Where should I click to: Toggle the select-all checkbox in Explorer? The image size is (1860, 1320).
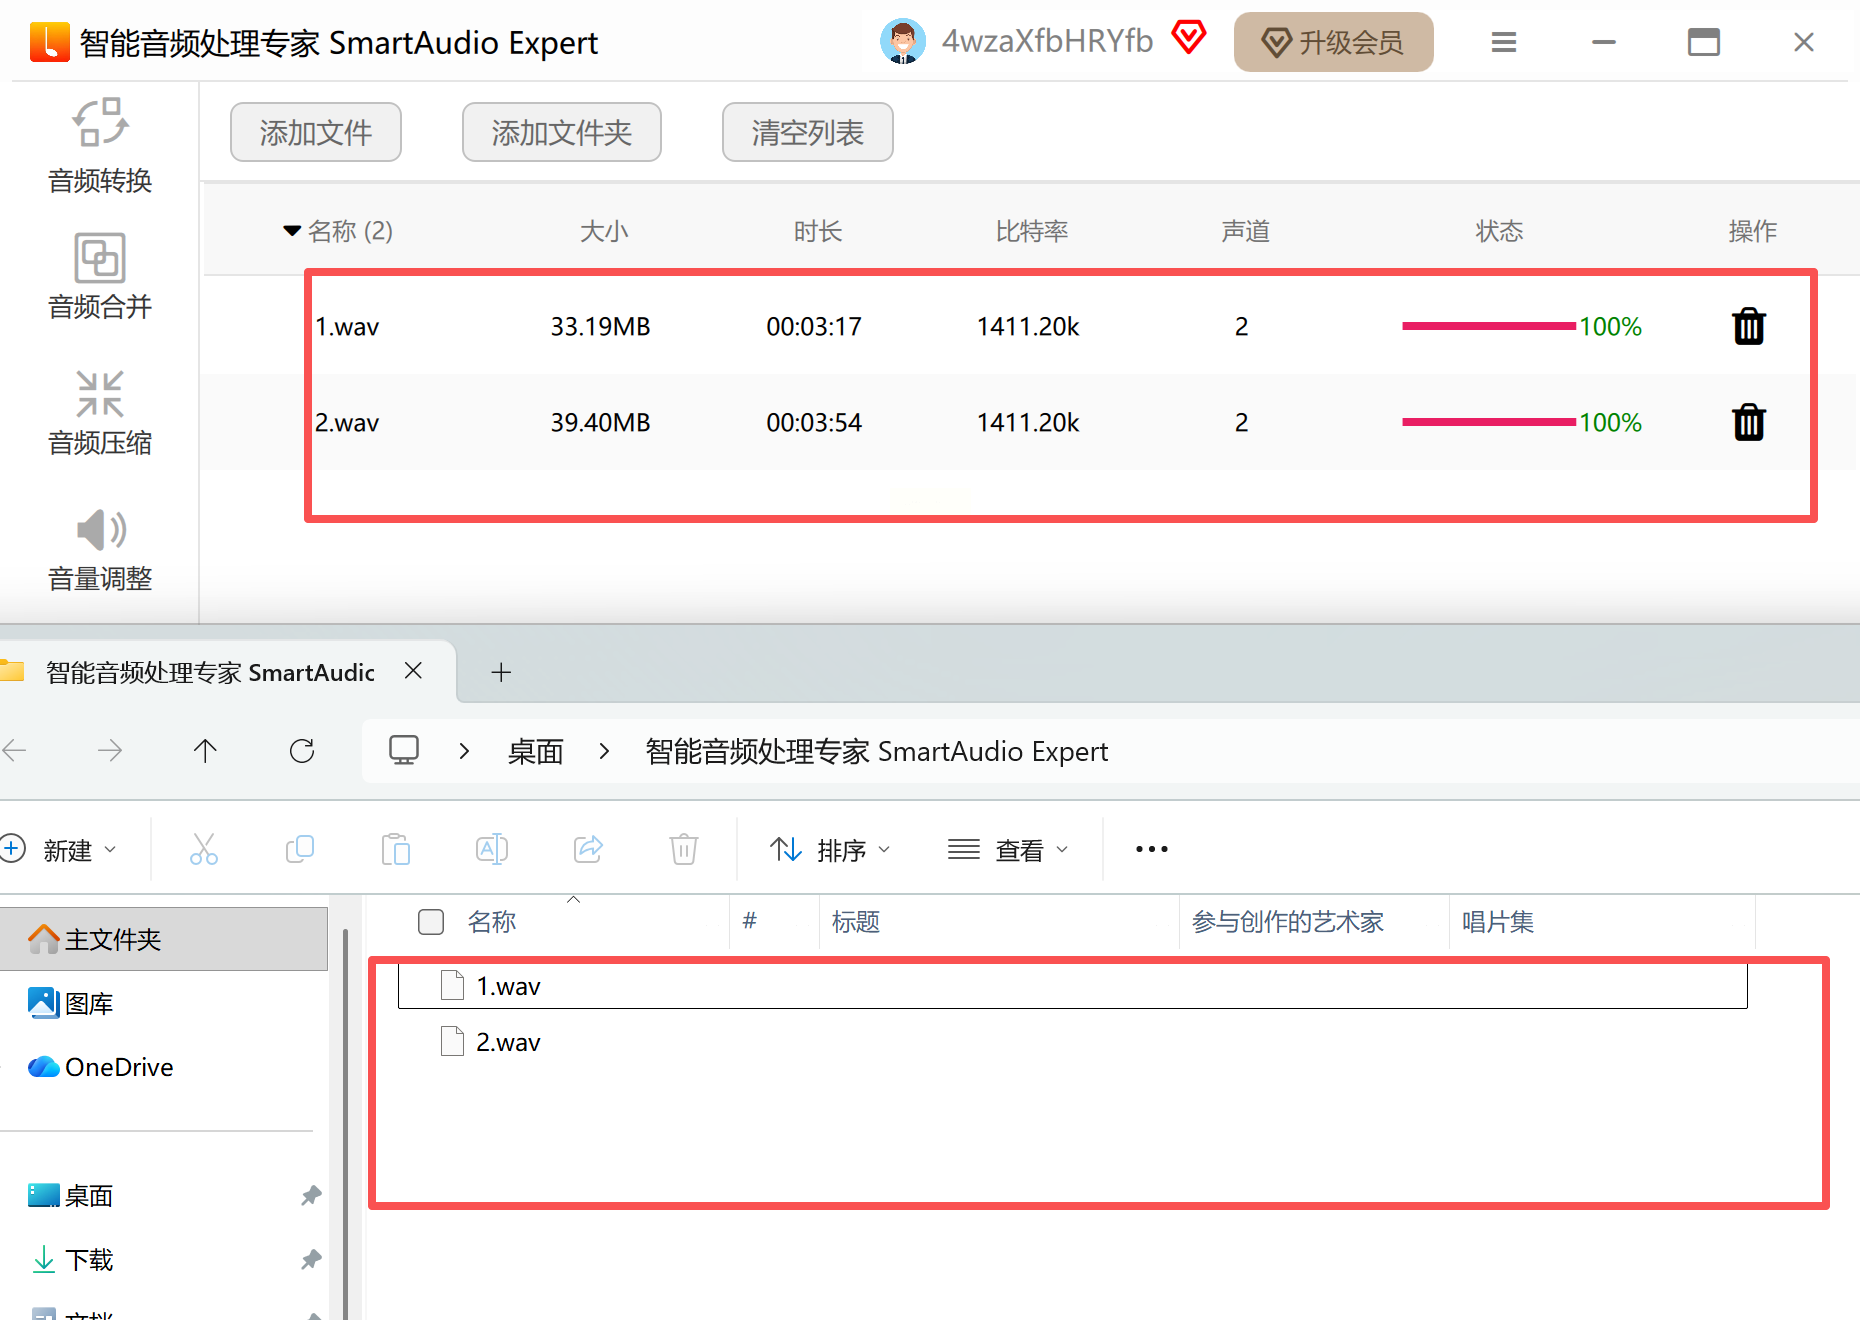[x=431, y=921]
